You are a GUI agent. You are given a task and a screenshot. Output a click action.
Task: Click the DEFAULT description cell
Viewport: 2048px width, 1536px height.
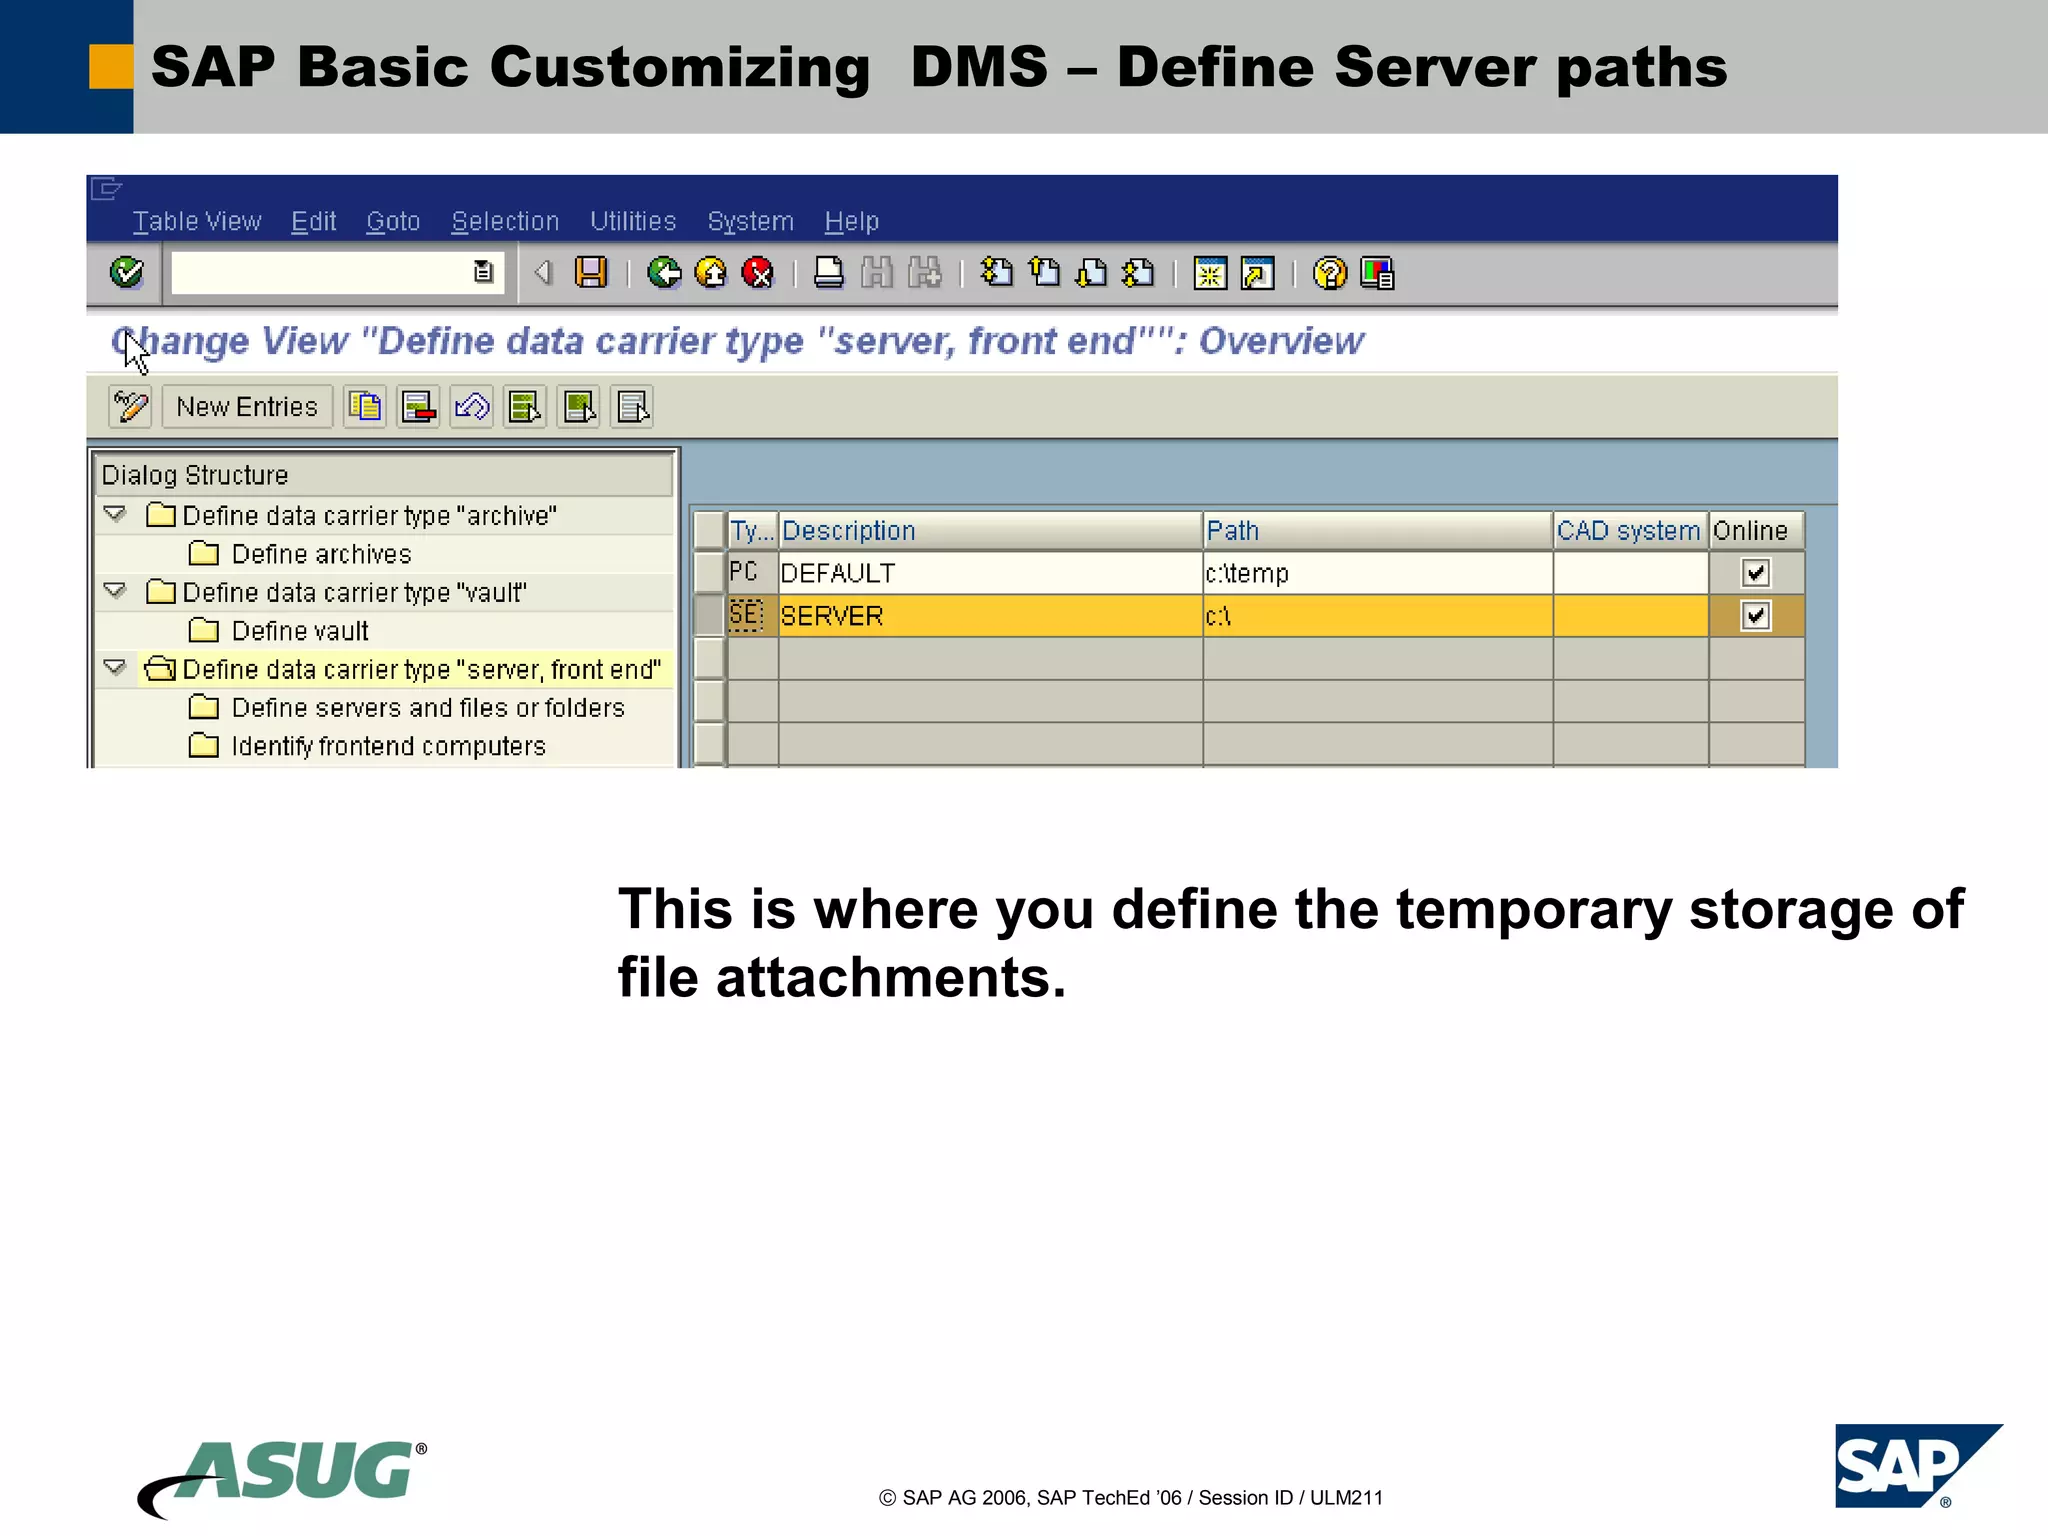990,573
